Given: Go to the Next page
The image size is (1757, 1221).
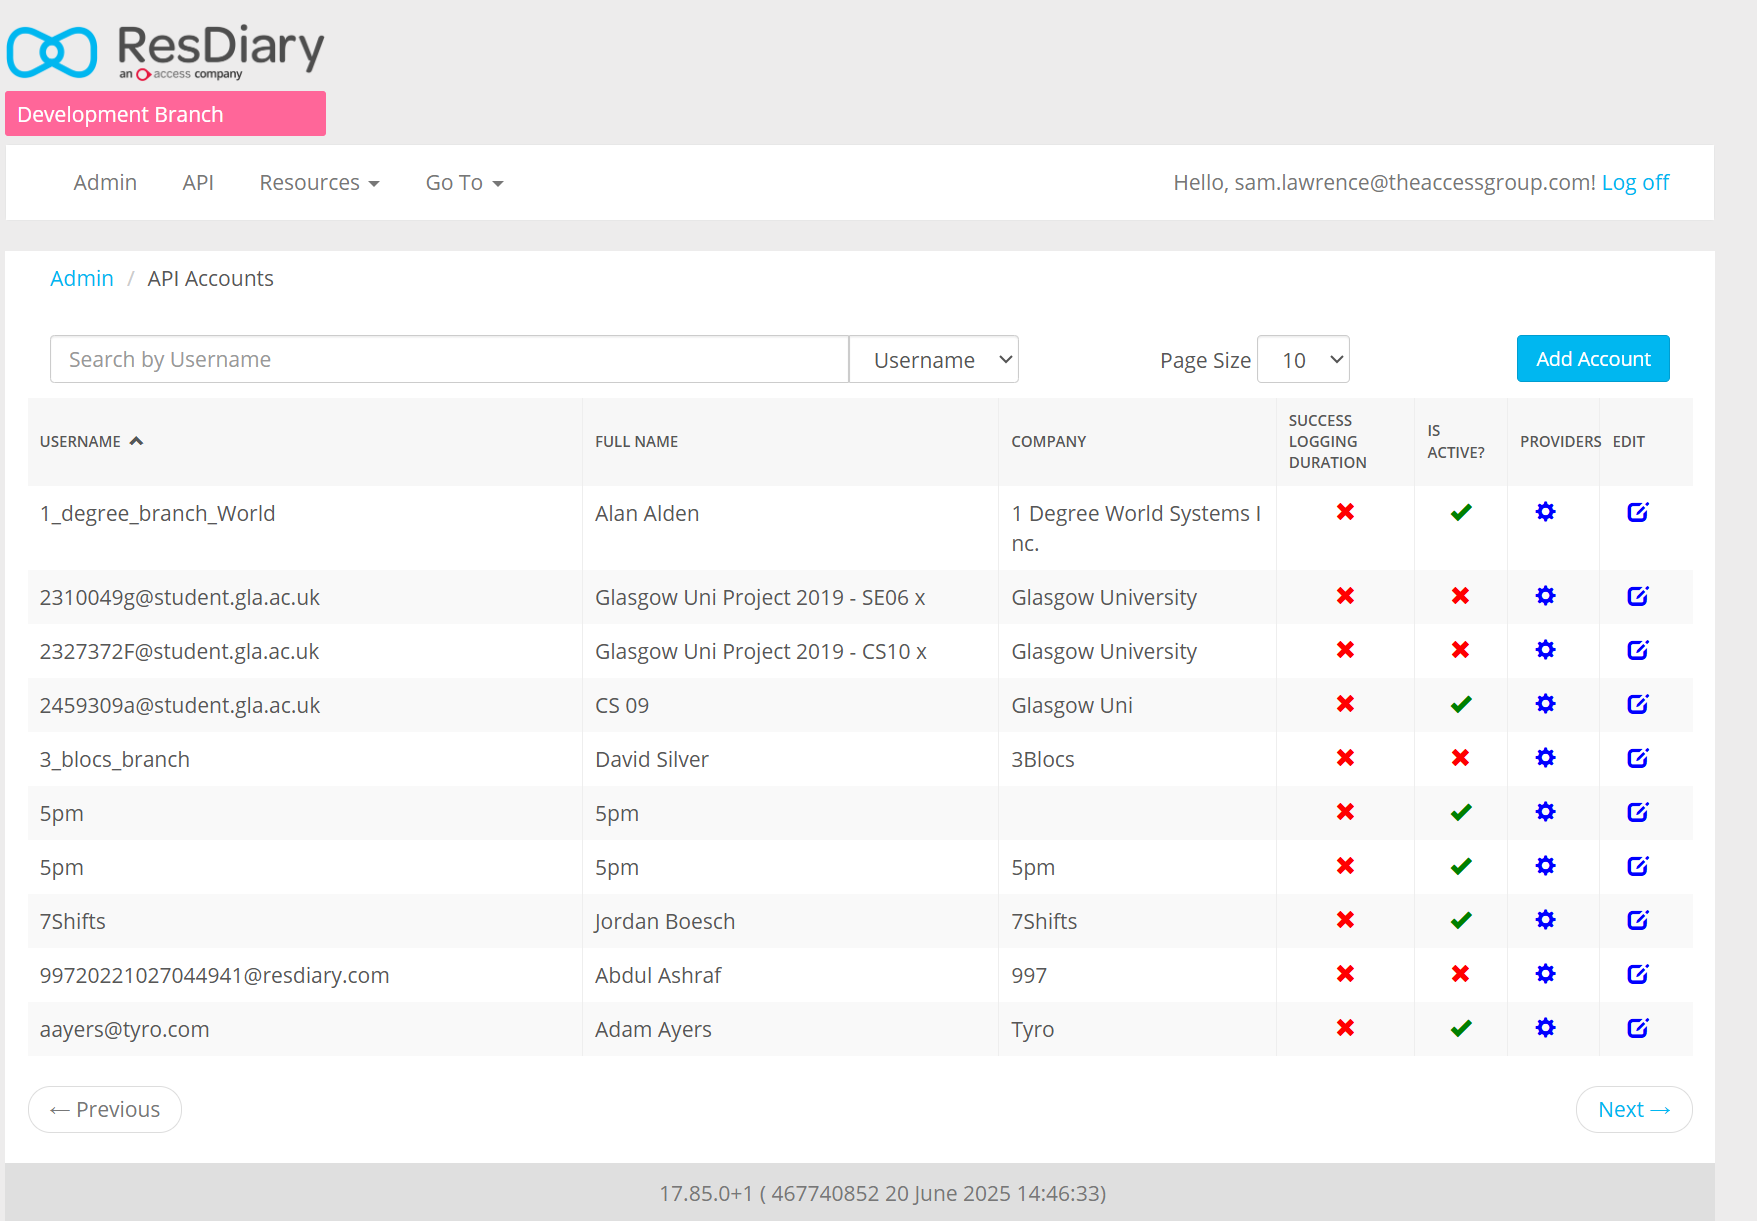Looking at the screenshot, I should click(x=1634, y=1109).
